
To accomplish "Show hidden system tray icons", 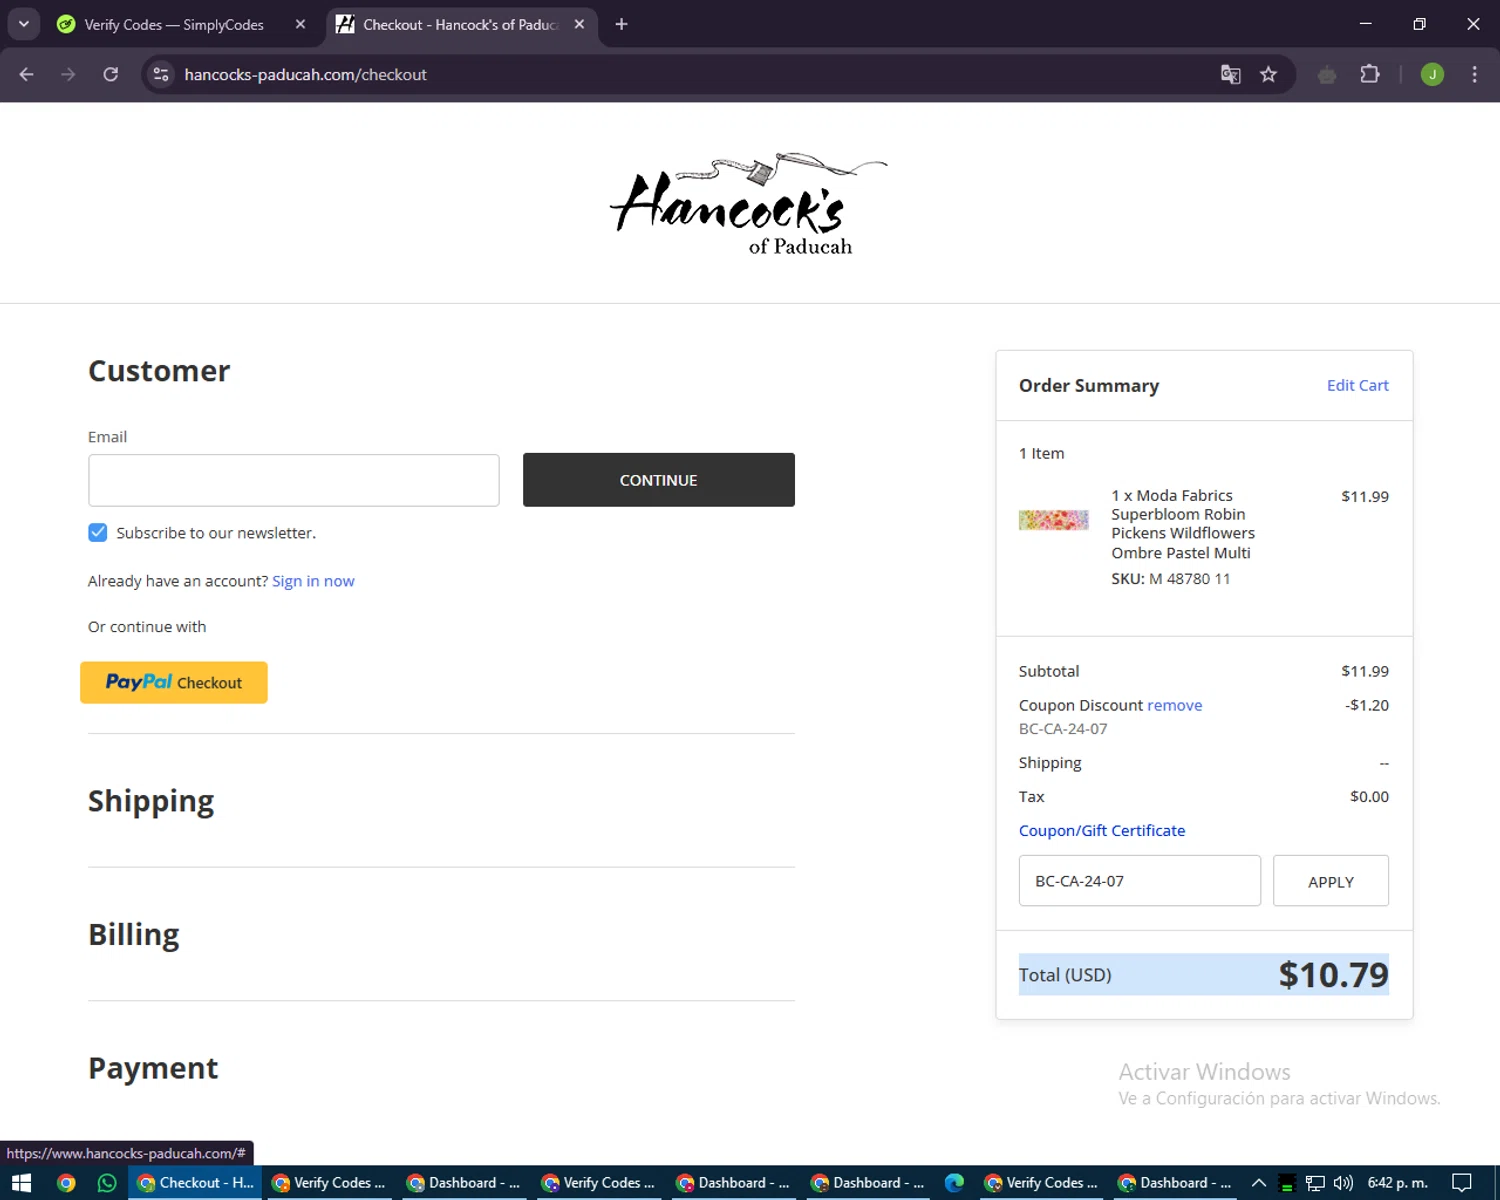I will pyautogui.click(x=1259, y=1183).
